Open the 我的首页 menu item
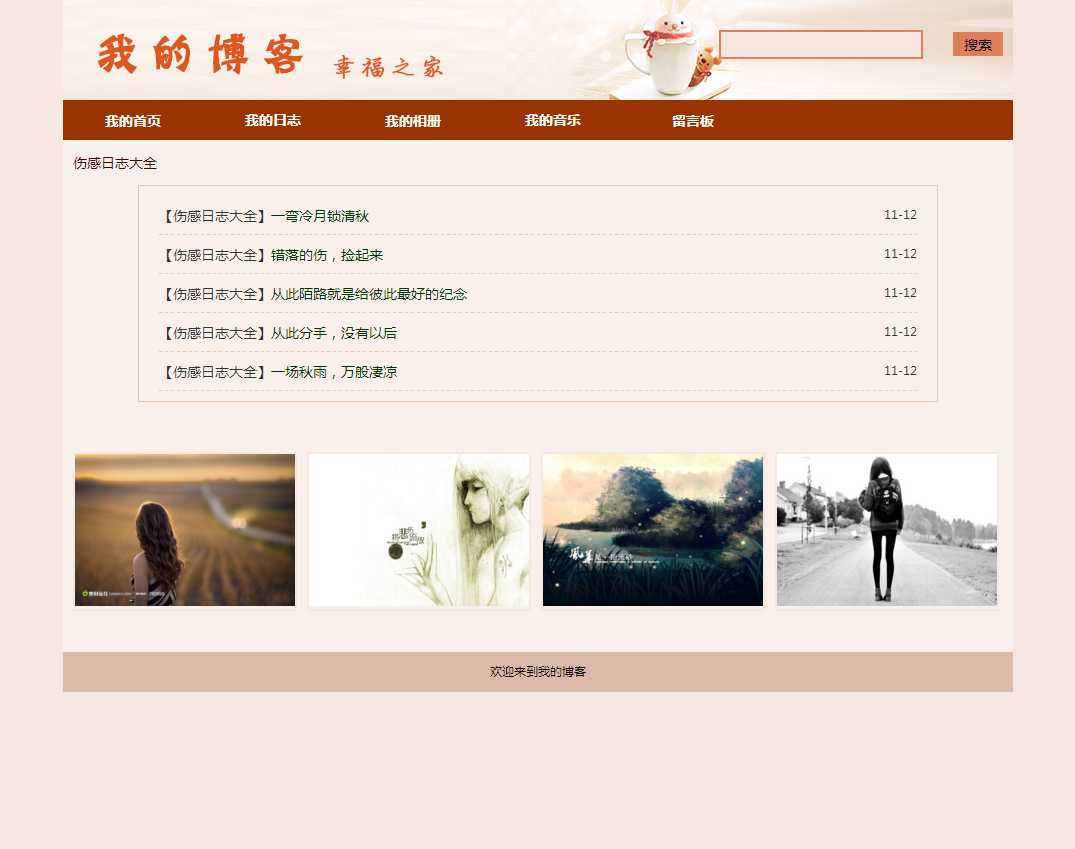Image resolution: width=1075 pixels, height=849 pixels. pyautogui.click(x=133, y=121)
